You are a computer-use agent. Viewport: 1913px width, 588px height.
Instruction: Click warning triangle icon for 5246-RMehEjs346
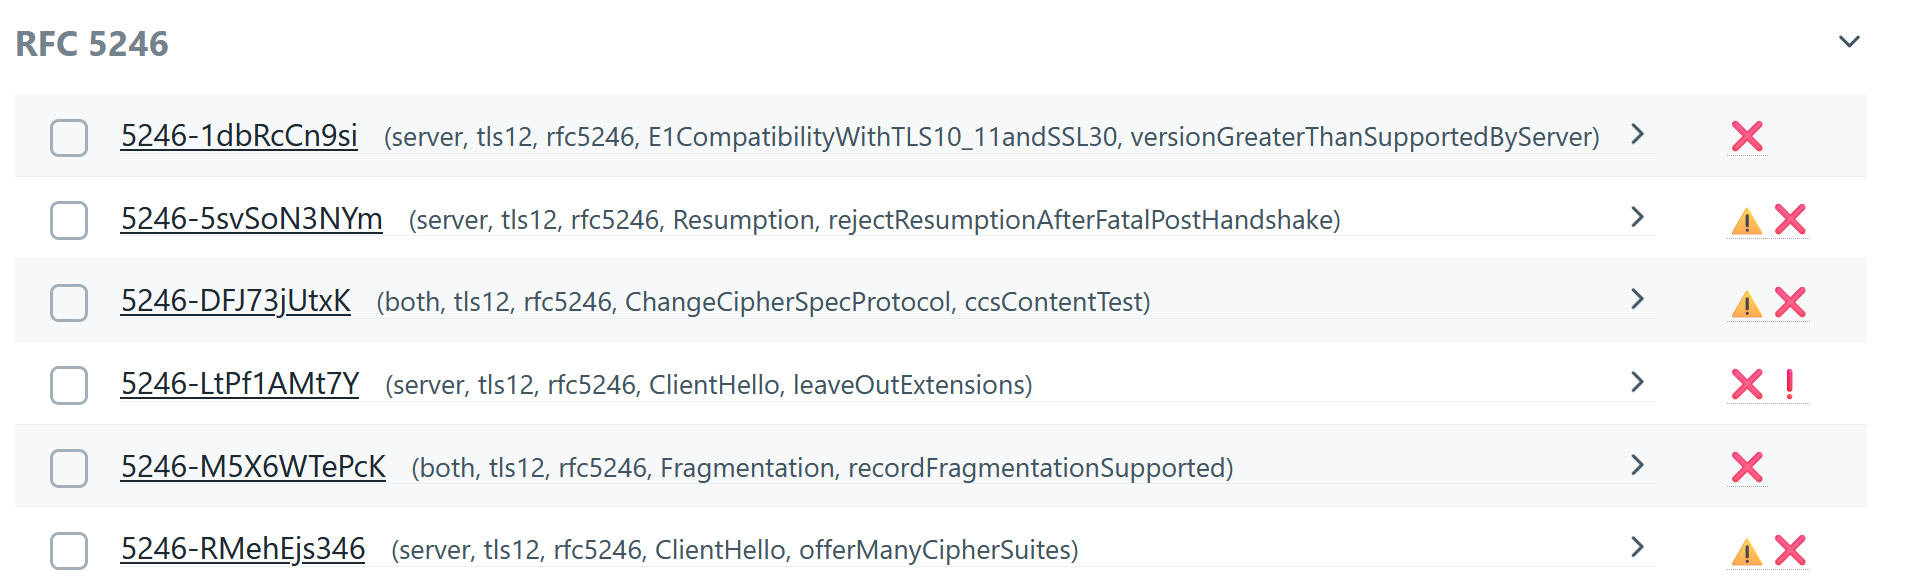1746,552
